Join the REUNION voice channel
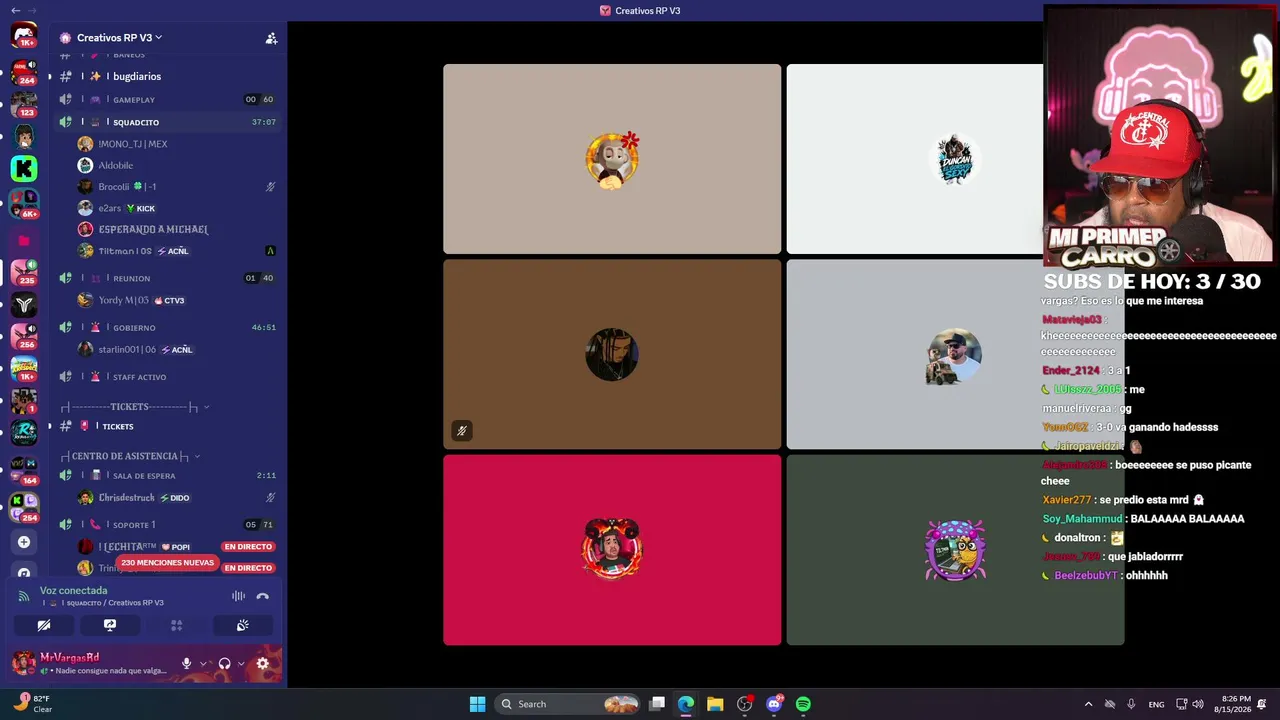Screen dimensions: 1280x720 click(x=168, y=278)
